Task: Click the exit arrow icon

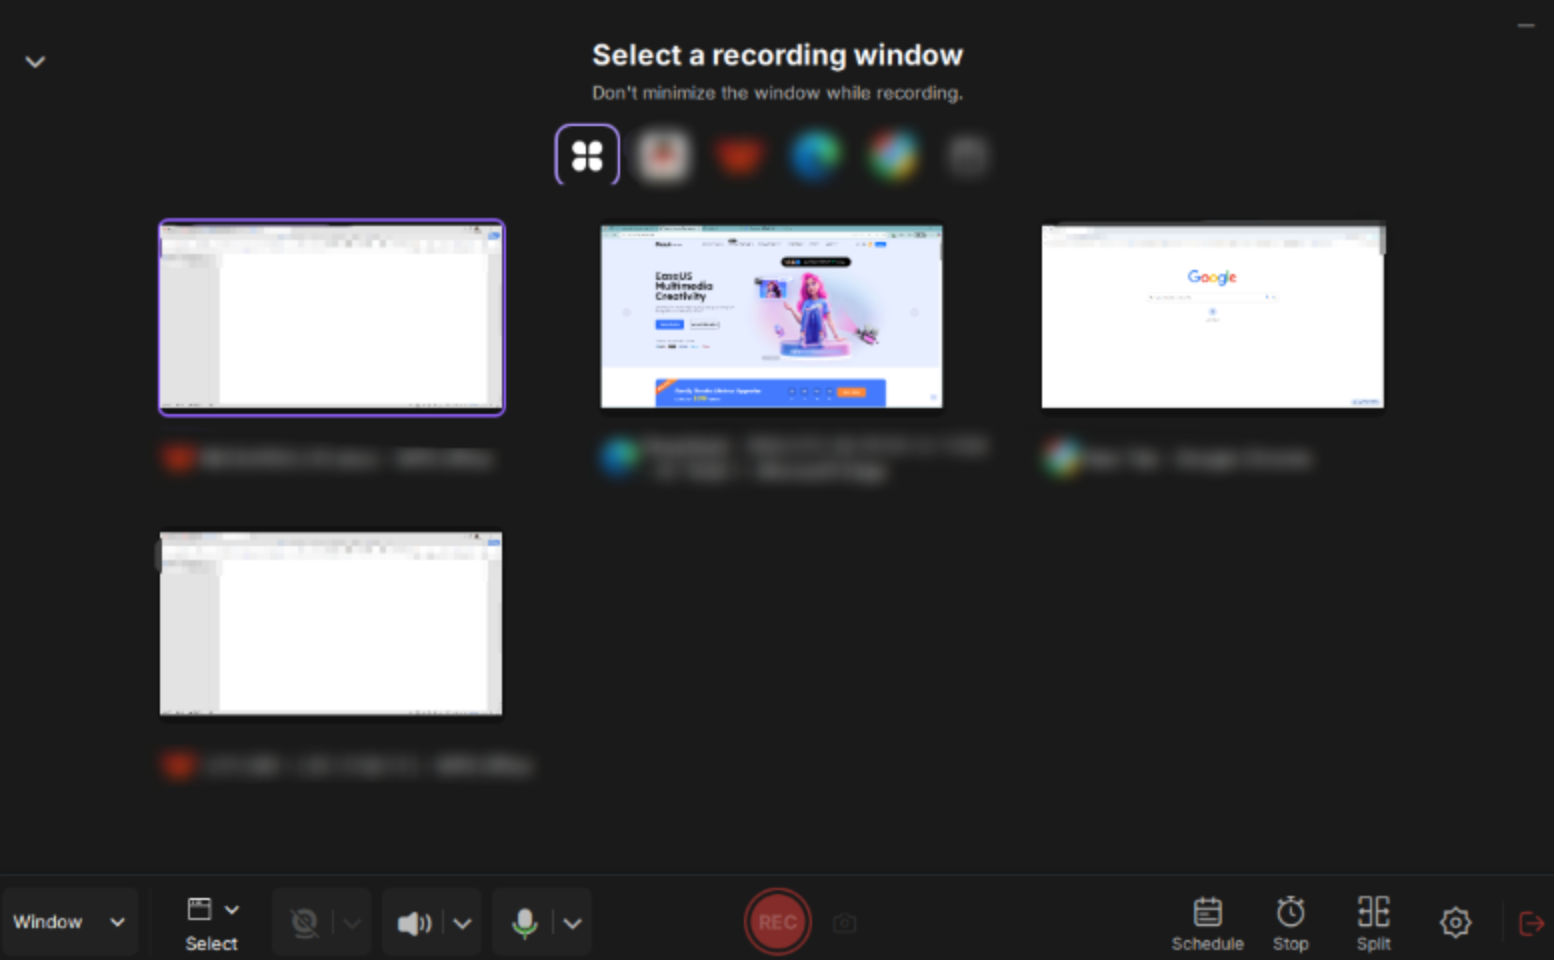Action: [1530, 921]
